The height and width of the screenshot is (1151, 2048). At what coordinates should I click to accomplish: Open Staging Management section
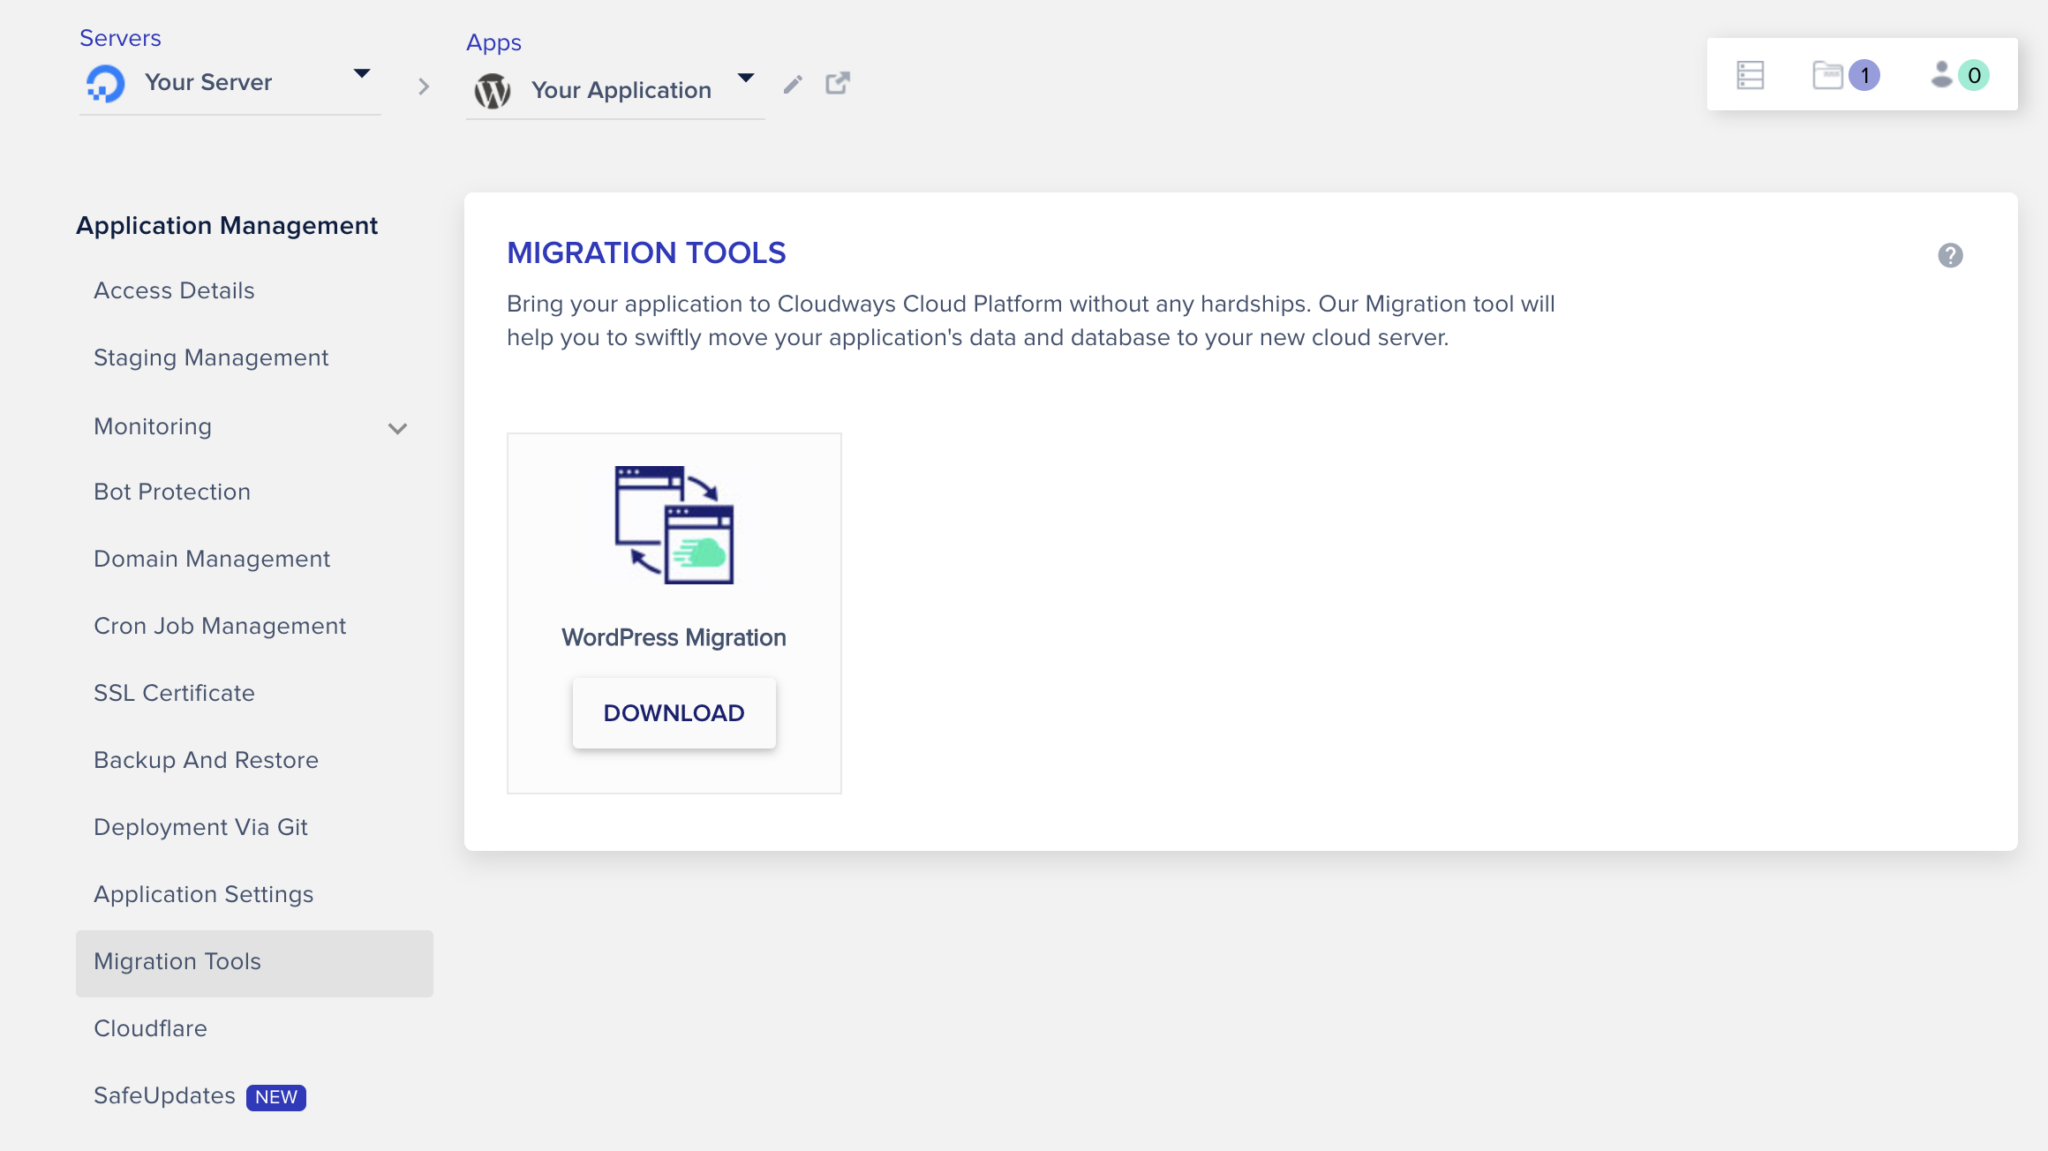(211, 358)
